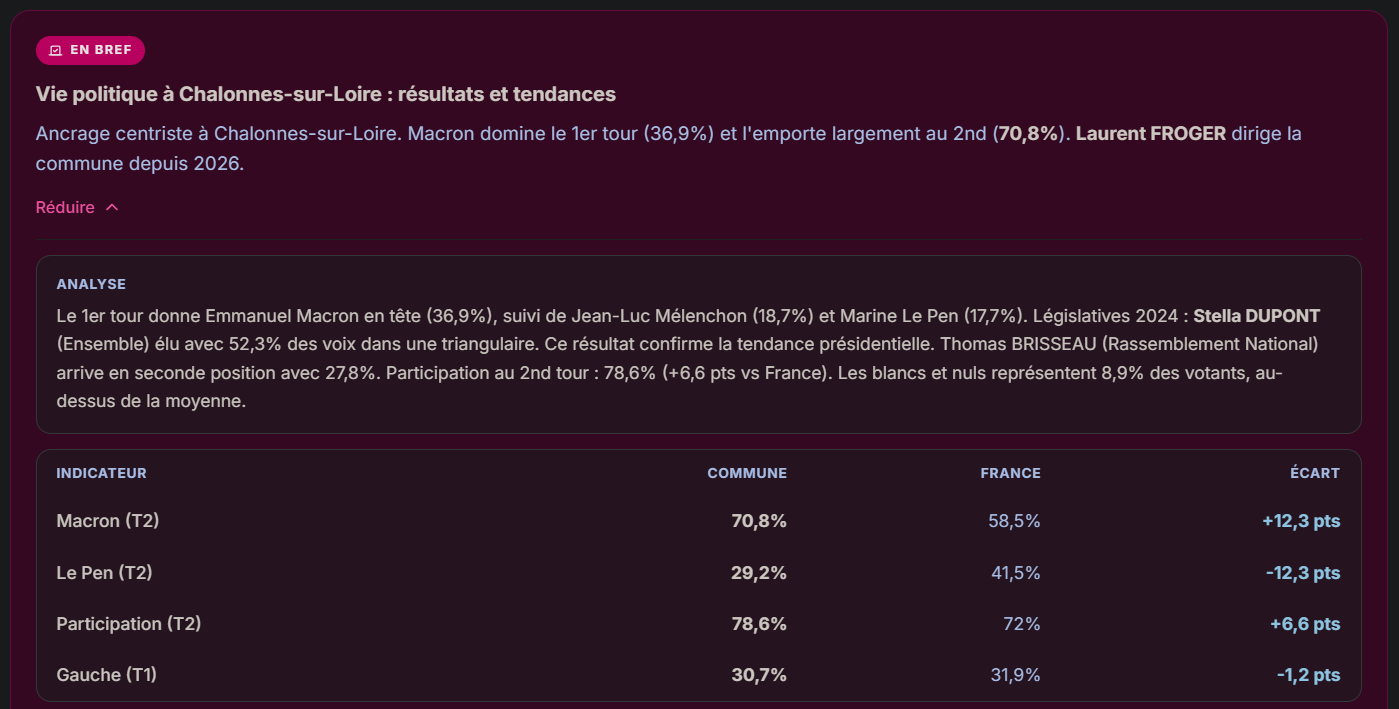Click the icon in the EN BREF badge

[56, 50]
